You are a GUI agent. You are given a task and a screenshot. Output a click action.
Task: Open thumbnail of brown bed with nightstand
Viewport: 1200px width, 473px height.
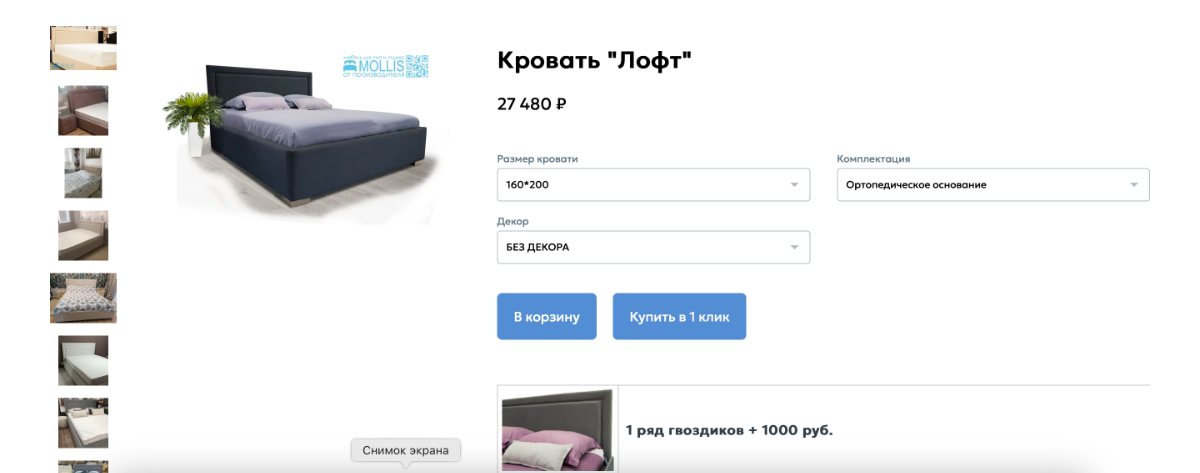(x=83, y=110)
